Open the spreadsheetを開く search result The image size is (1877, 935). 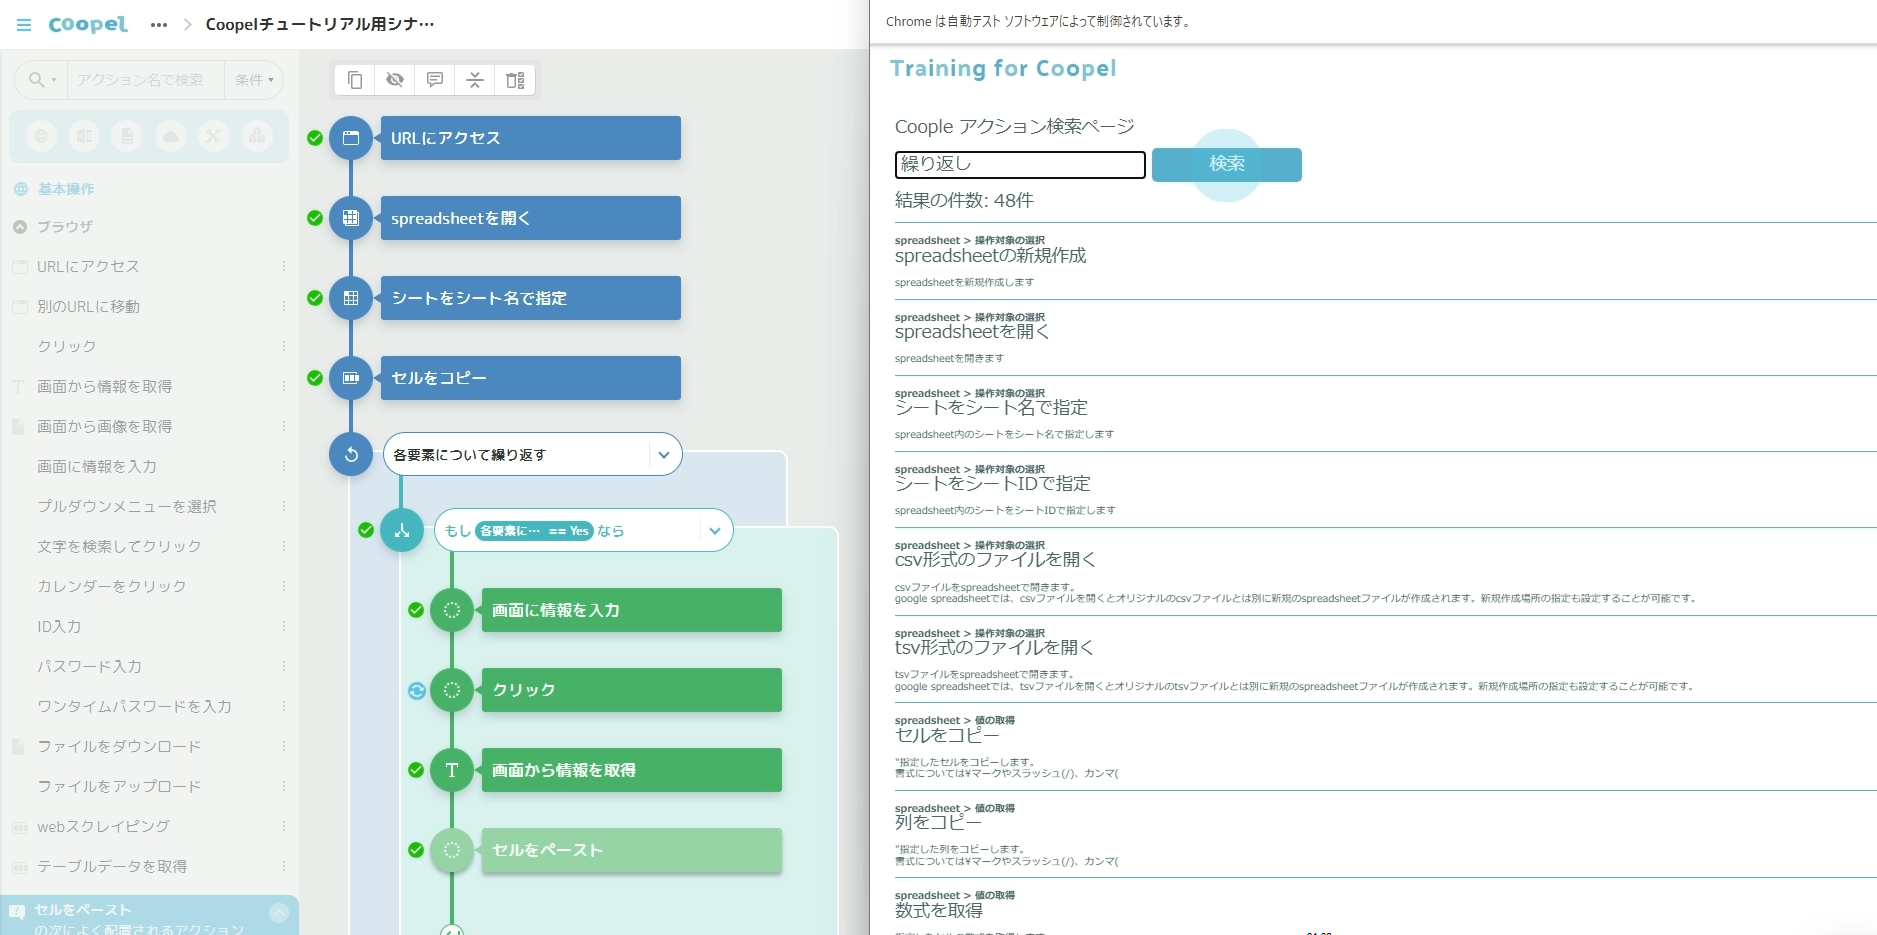972,332
